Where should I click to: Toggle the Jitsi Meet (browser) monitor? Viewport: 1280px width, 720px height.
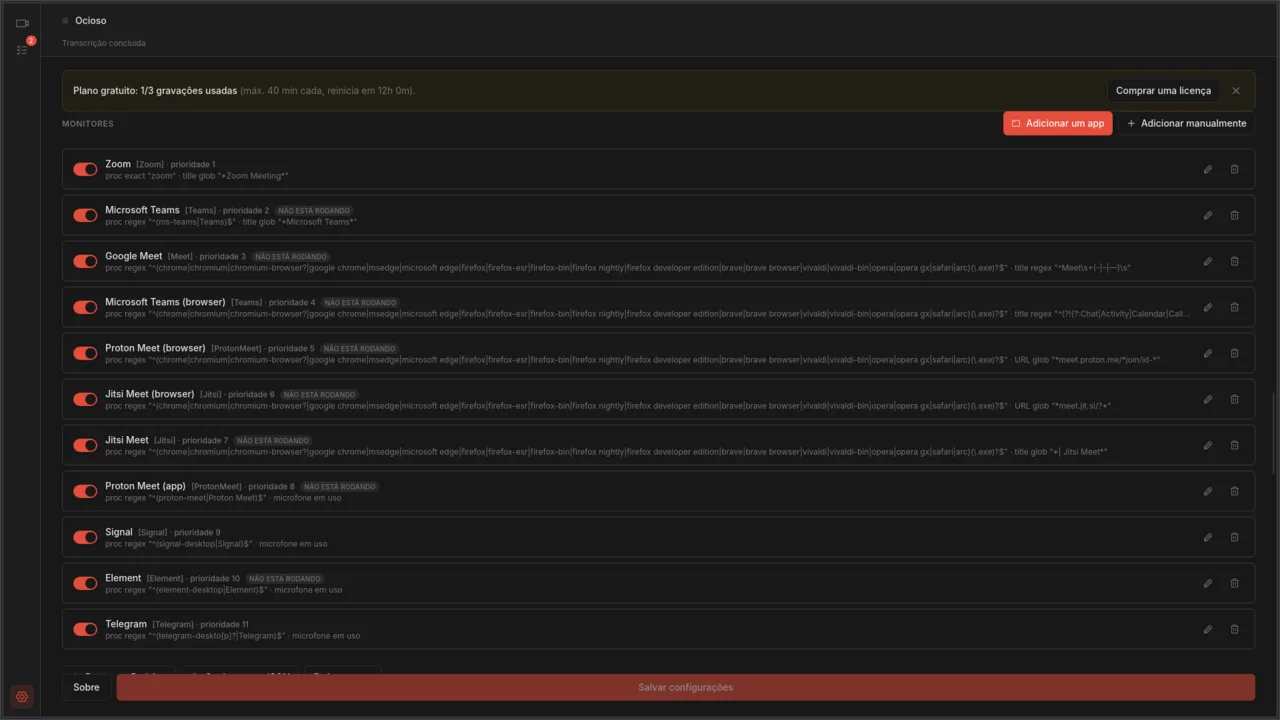(x=85, y=399)
